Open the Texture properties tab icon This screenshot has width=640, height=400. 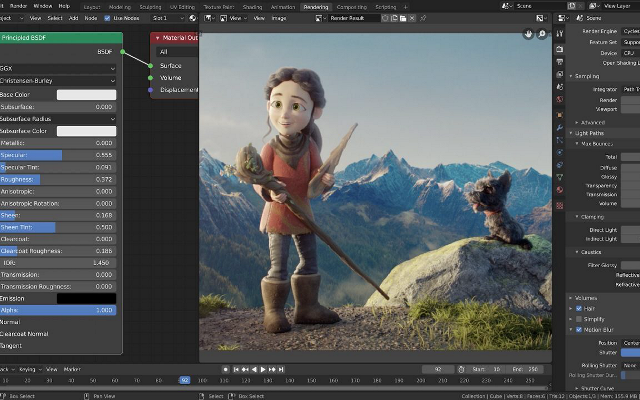(560, 205)
